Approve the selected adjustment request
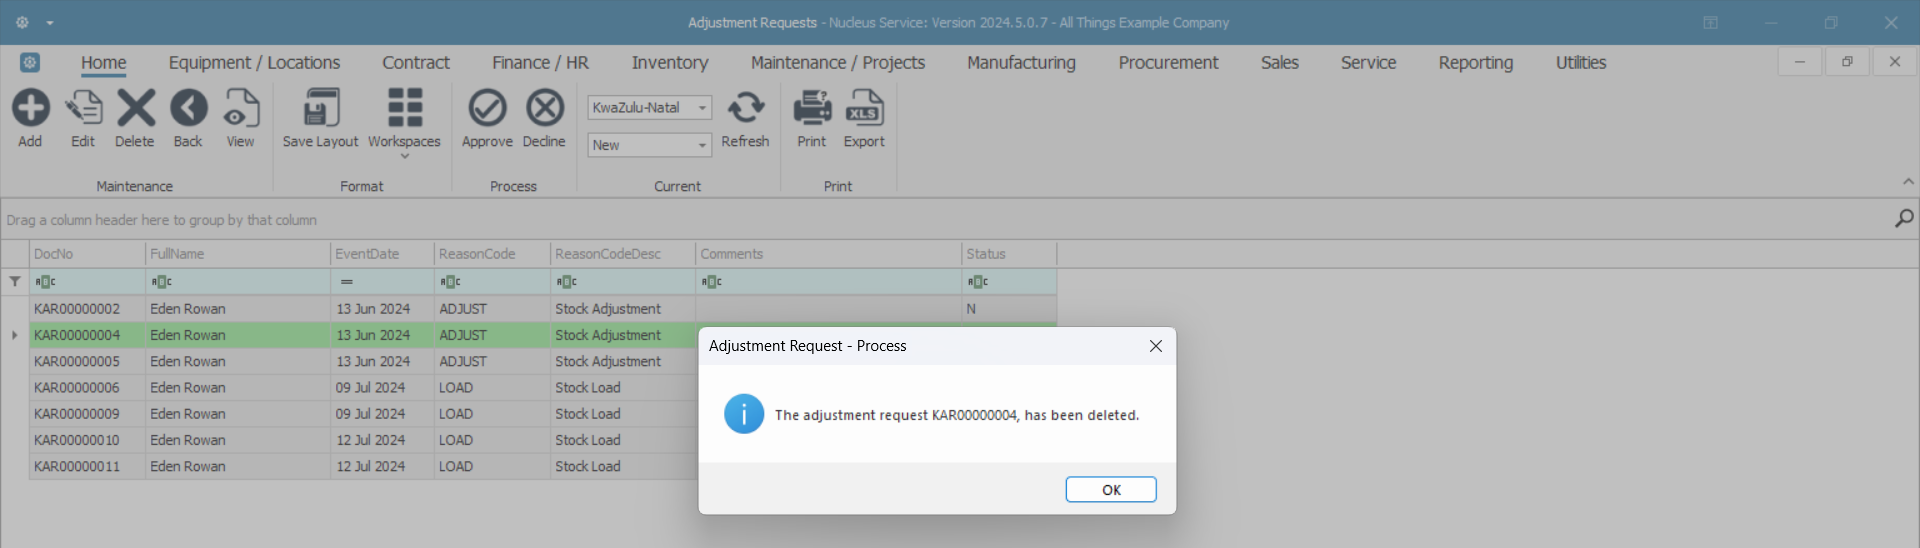1920x548 pixels. (x=487, y=108)
